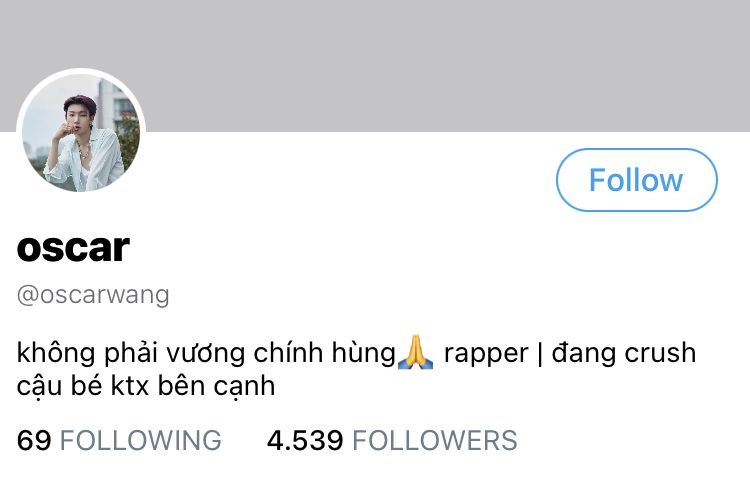Click the white border ring around avatar
Viewport: 750px width, 477px height.
[81, 71]
